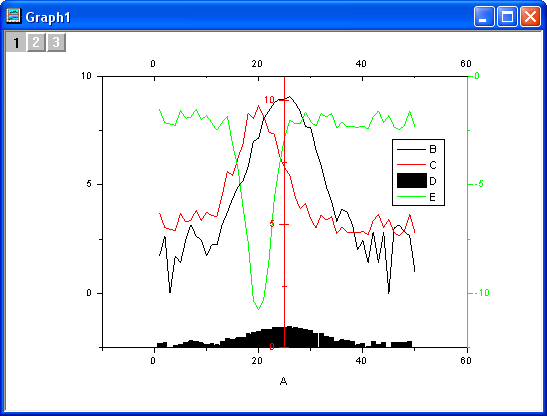The height and width of the screenshot is (416, 547).
Task: Click the top axis tick label 40
Action: [x=361, y=64]
